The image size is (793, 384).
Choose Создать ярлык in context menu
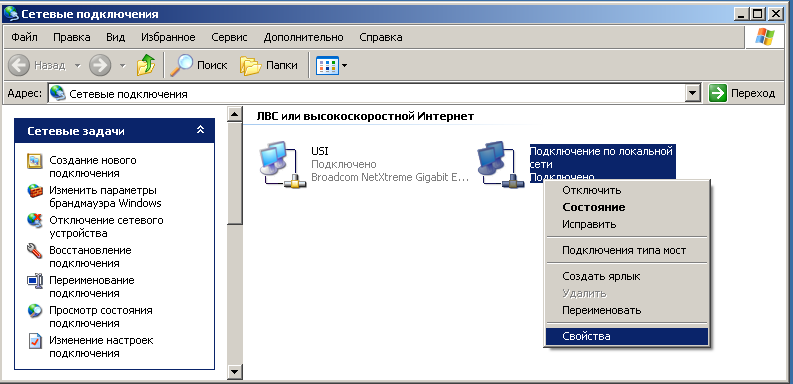[627, 276]
